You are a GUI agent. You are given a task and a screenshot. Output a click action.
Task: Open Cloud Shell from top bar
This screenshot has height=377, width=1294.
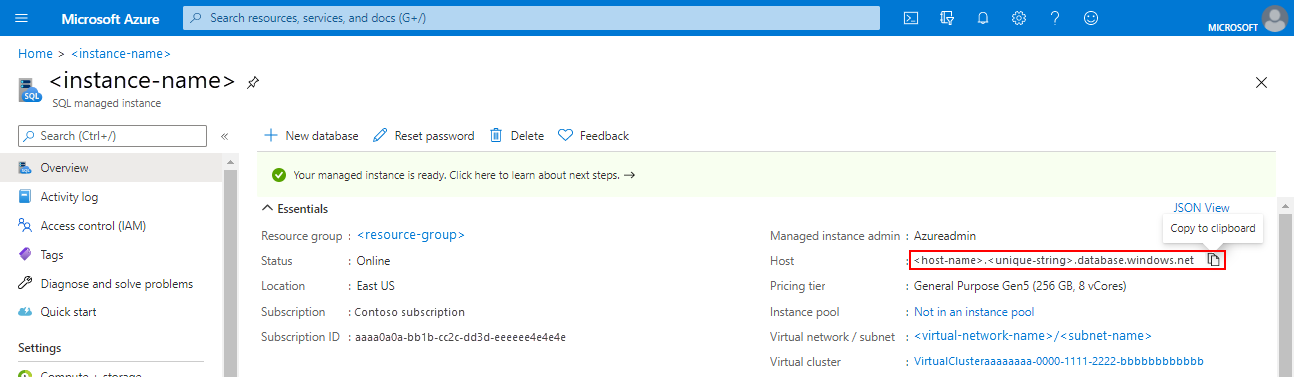[x=911, y=18]
